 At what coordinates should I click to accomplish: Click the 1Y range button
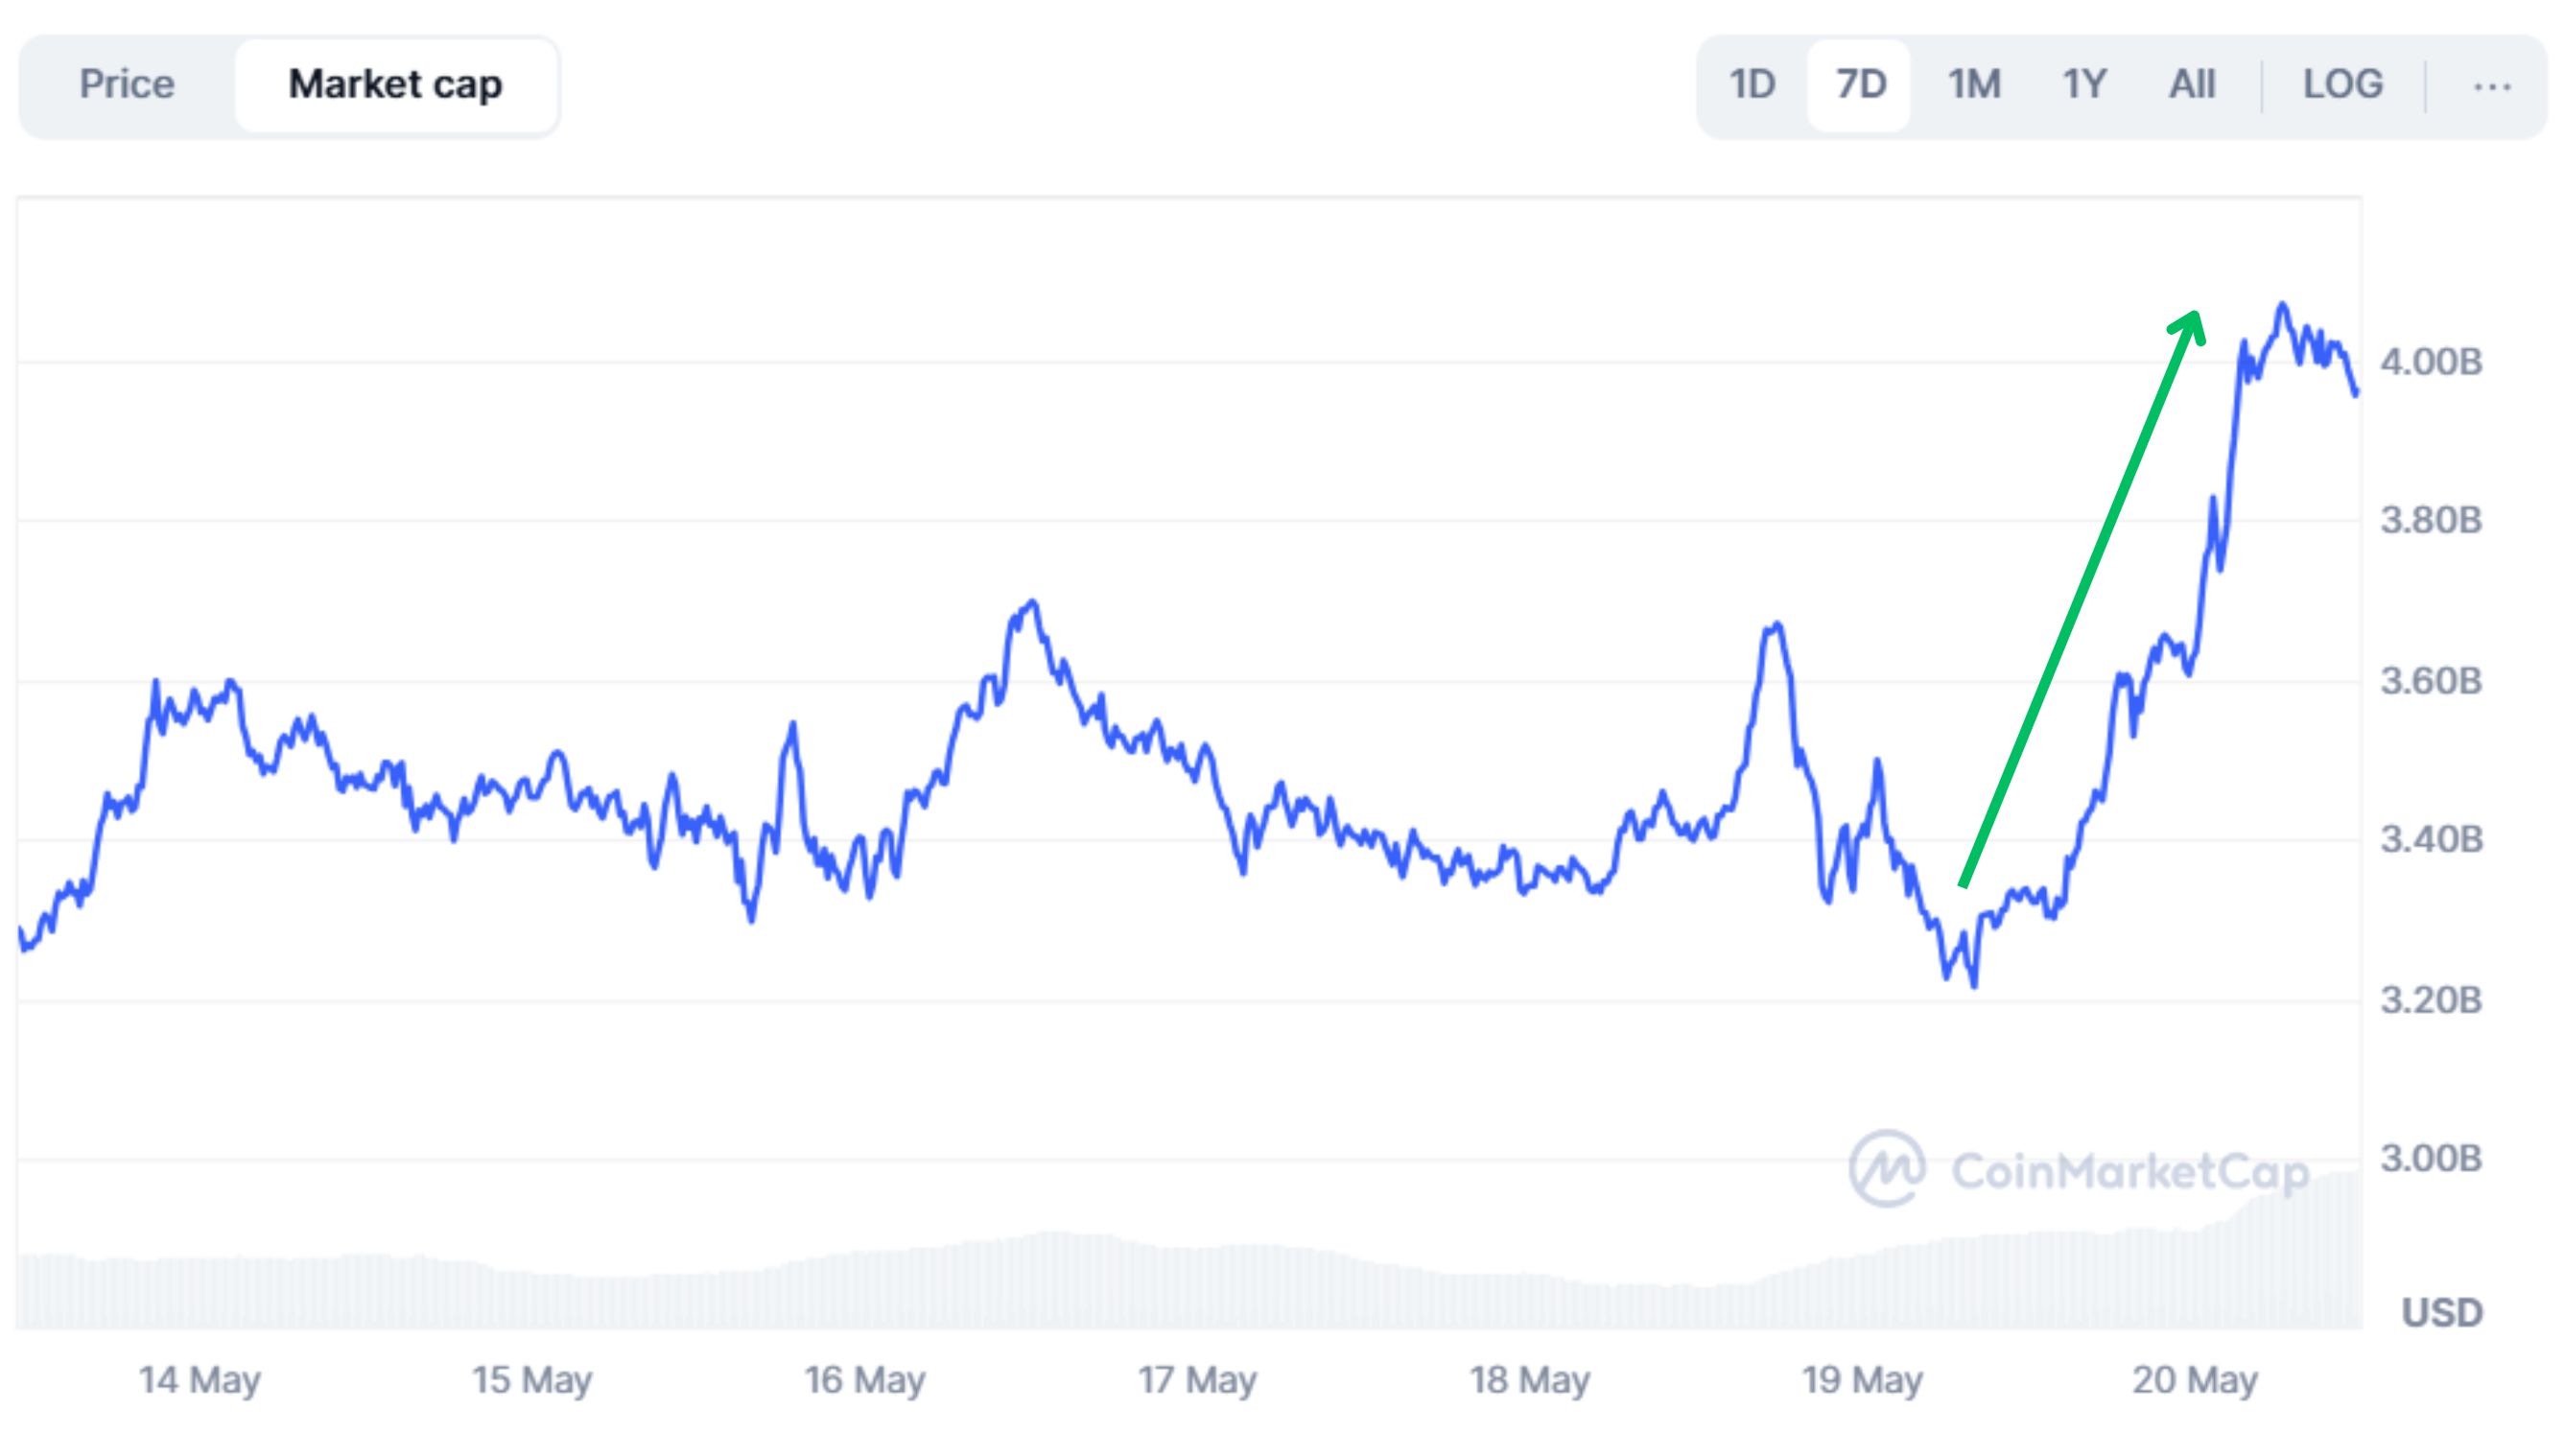pyautogui.click(x=2083, y=84)
